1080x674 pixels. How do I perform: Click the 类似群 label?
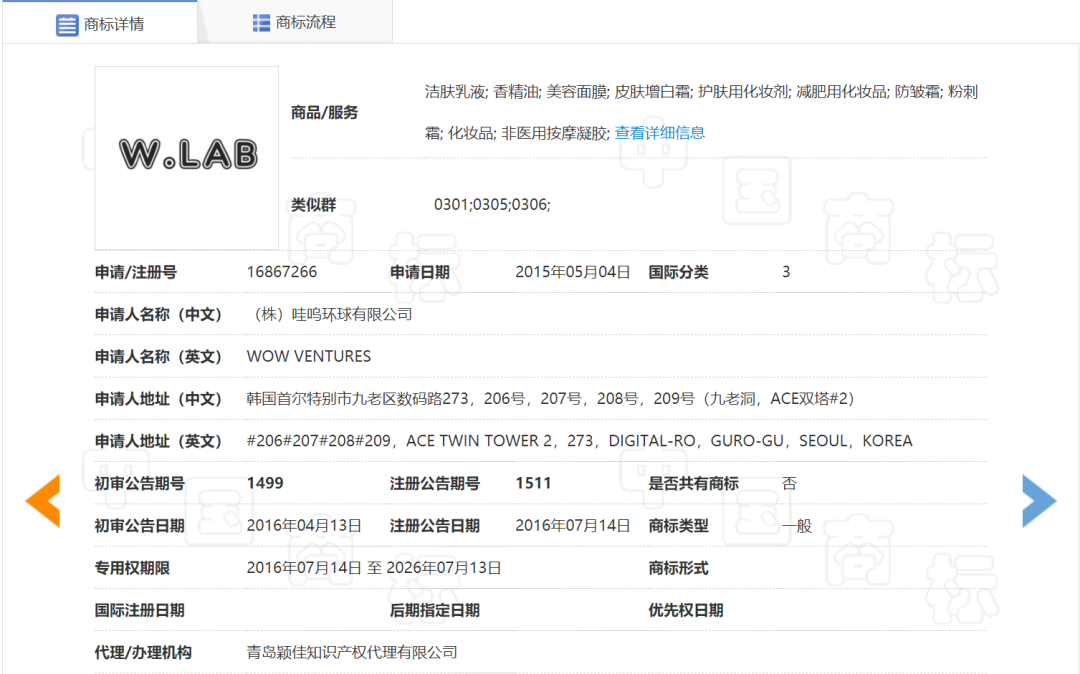[x=313, y=204]
